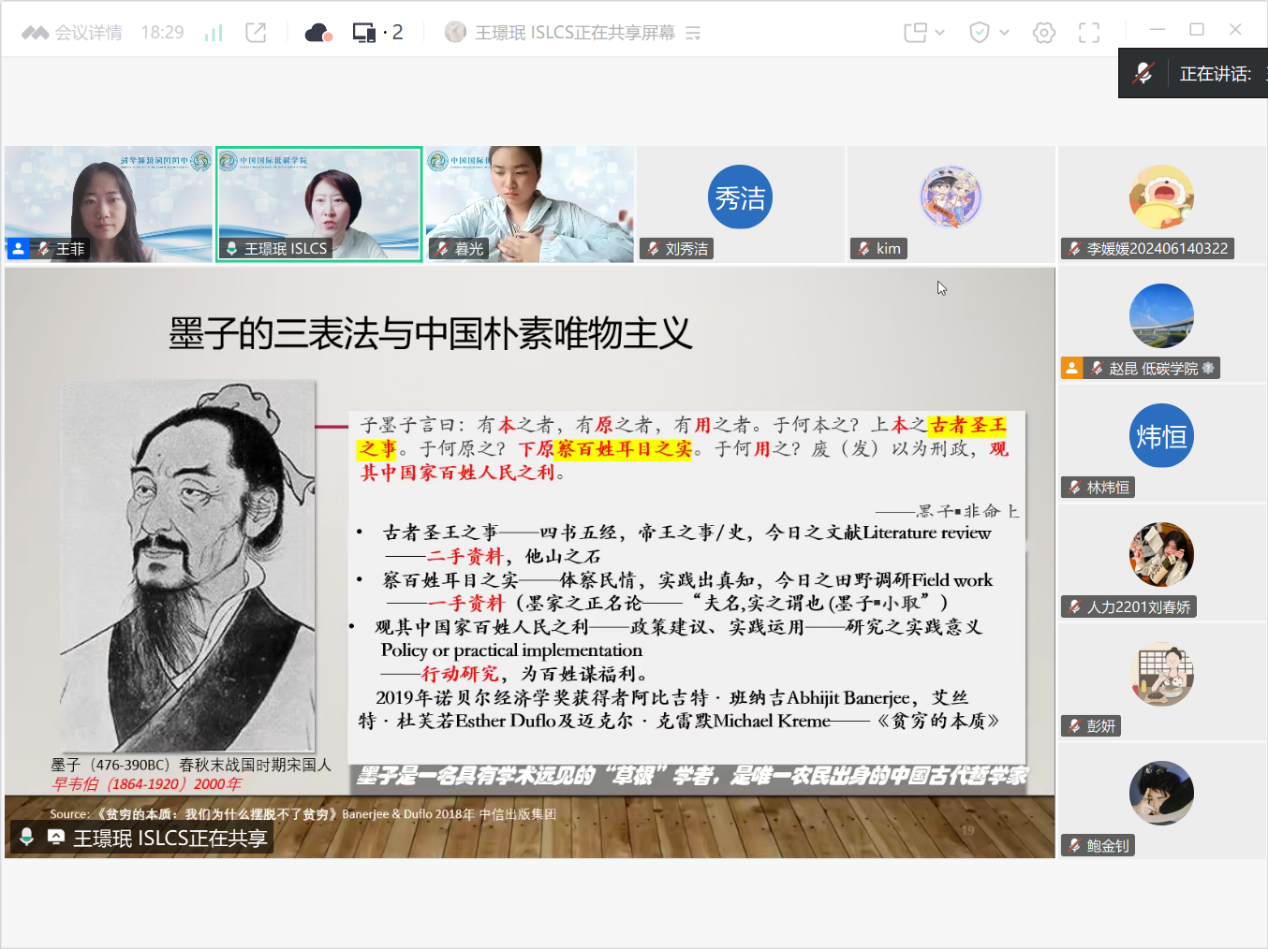The width and height of the screenshot is (1268, 949).
Task: Click 鲍金钊 participant avatar
Action: coord(1161,793)
